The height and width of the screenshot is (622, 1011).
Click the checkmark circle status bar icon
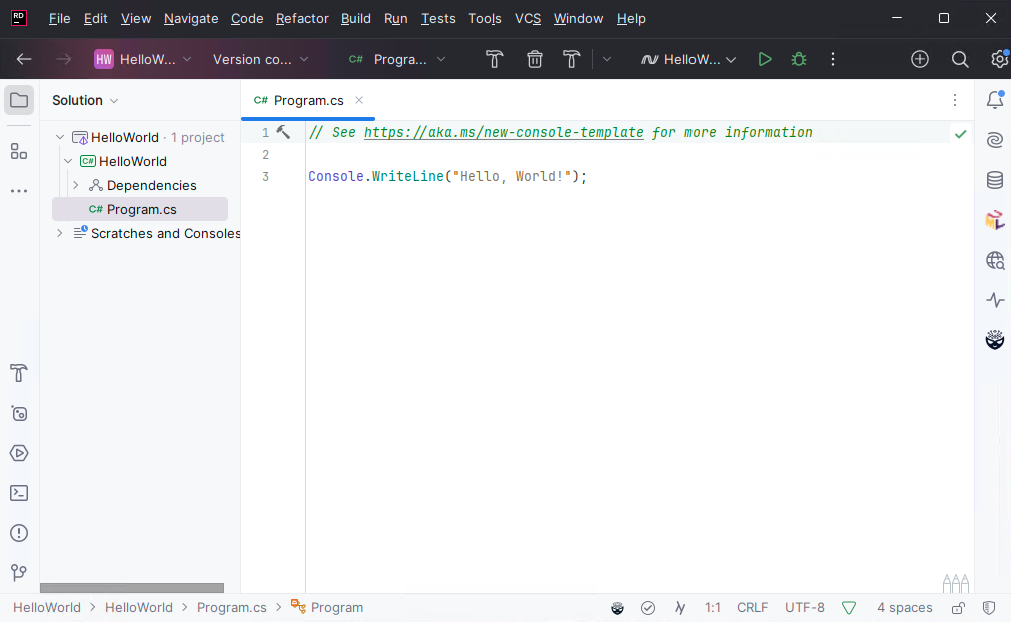pos(648,608)
